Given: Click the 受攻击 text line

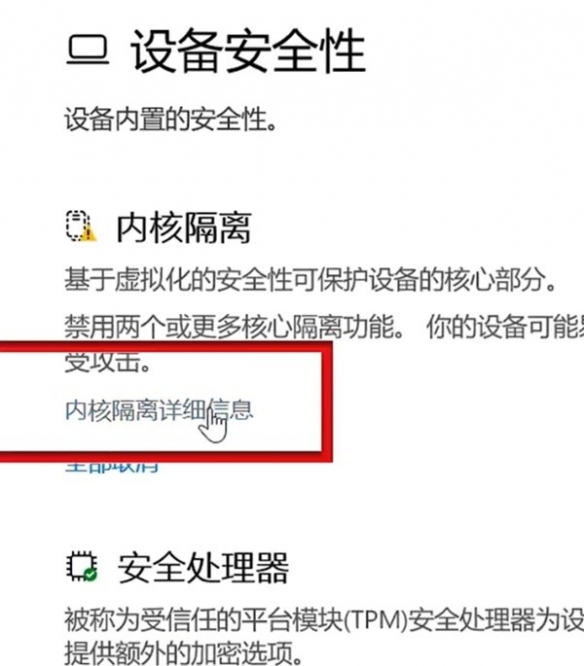Looking at the screenshot, I should [x=107, y=363].
